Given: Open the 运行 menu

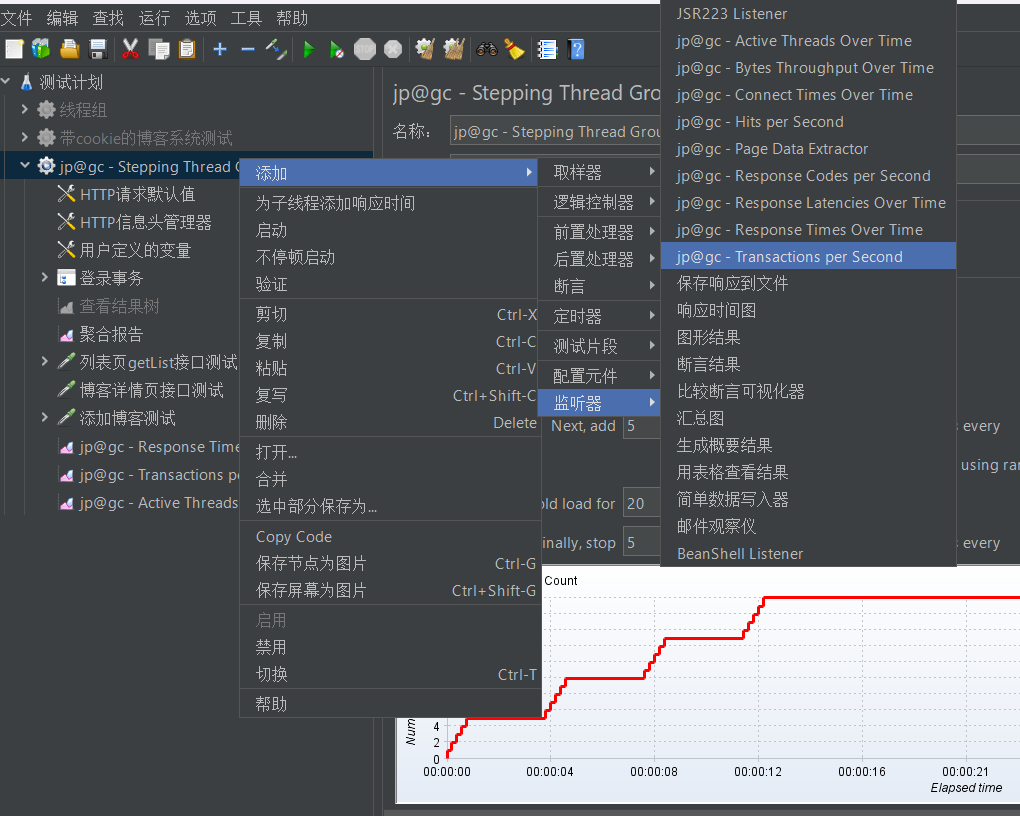Looking at the screenshot, I should pos(154,18).
